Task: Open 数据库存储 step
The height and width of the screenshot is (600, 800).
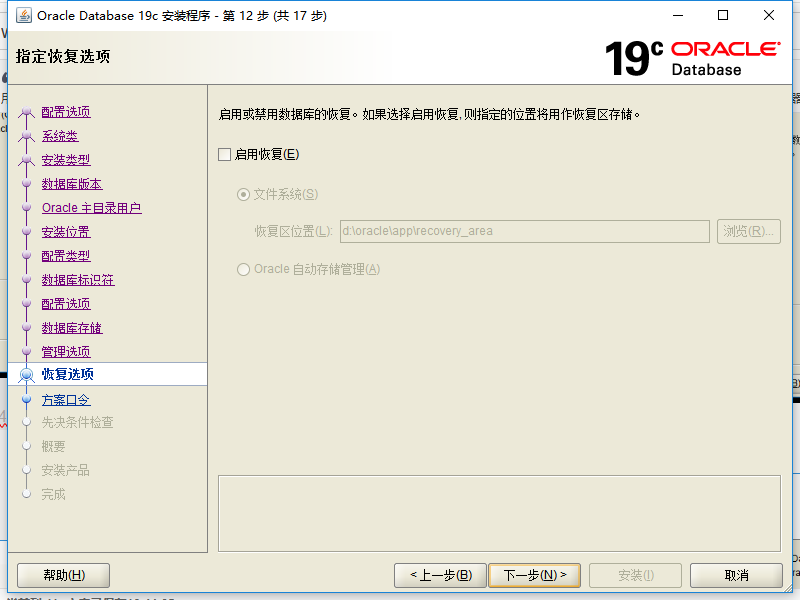Action: (x=72, y=328)
